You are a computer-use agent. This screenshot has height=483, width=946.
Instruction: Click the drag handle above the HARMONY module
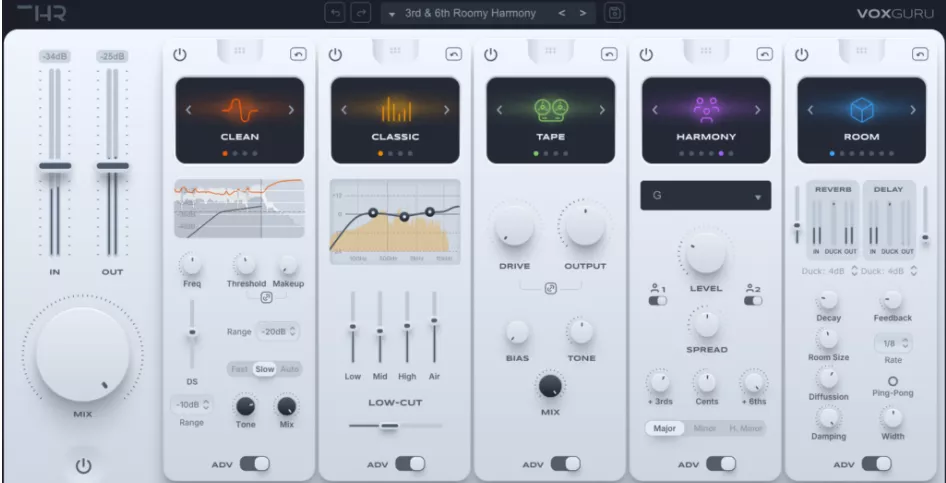click(706, 51)
